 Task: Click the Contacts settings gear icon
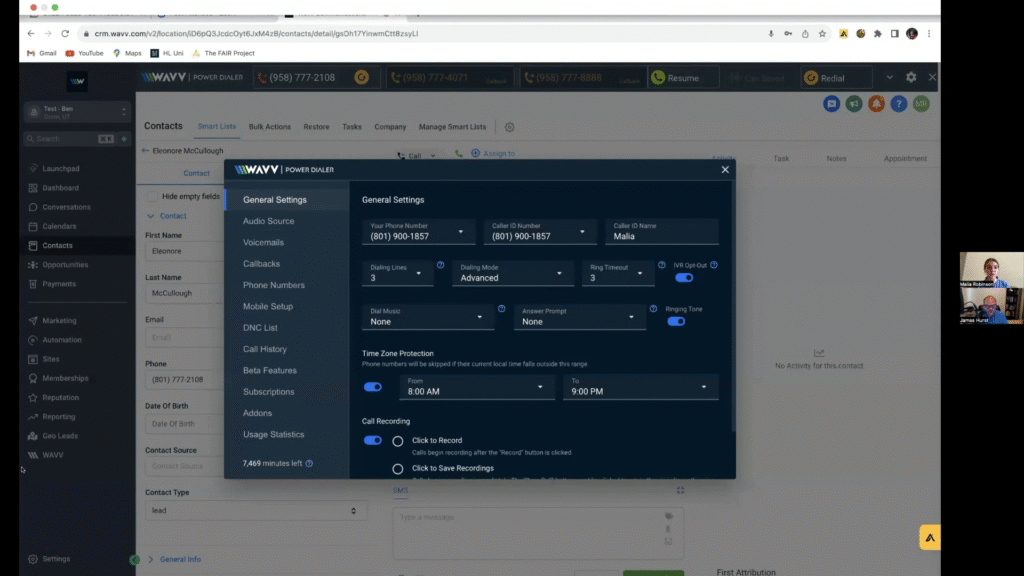coord(509,127)
